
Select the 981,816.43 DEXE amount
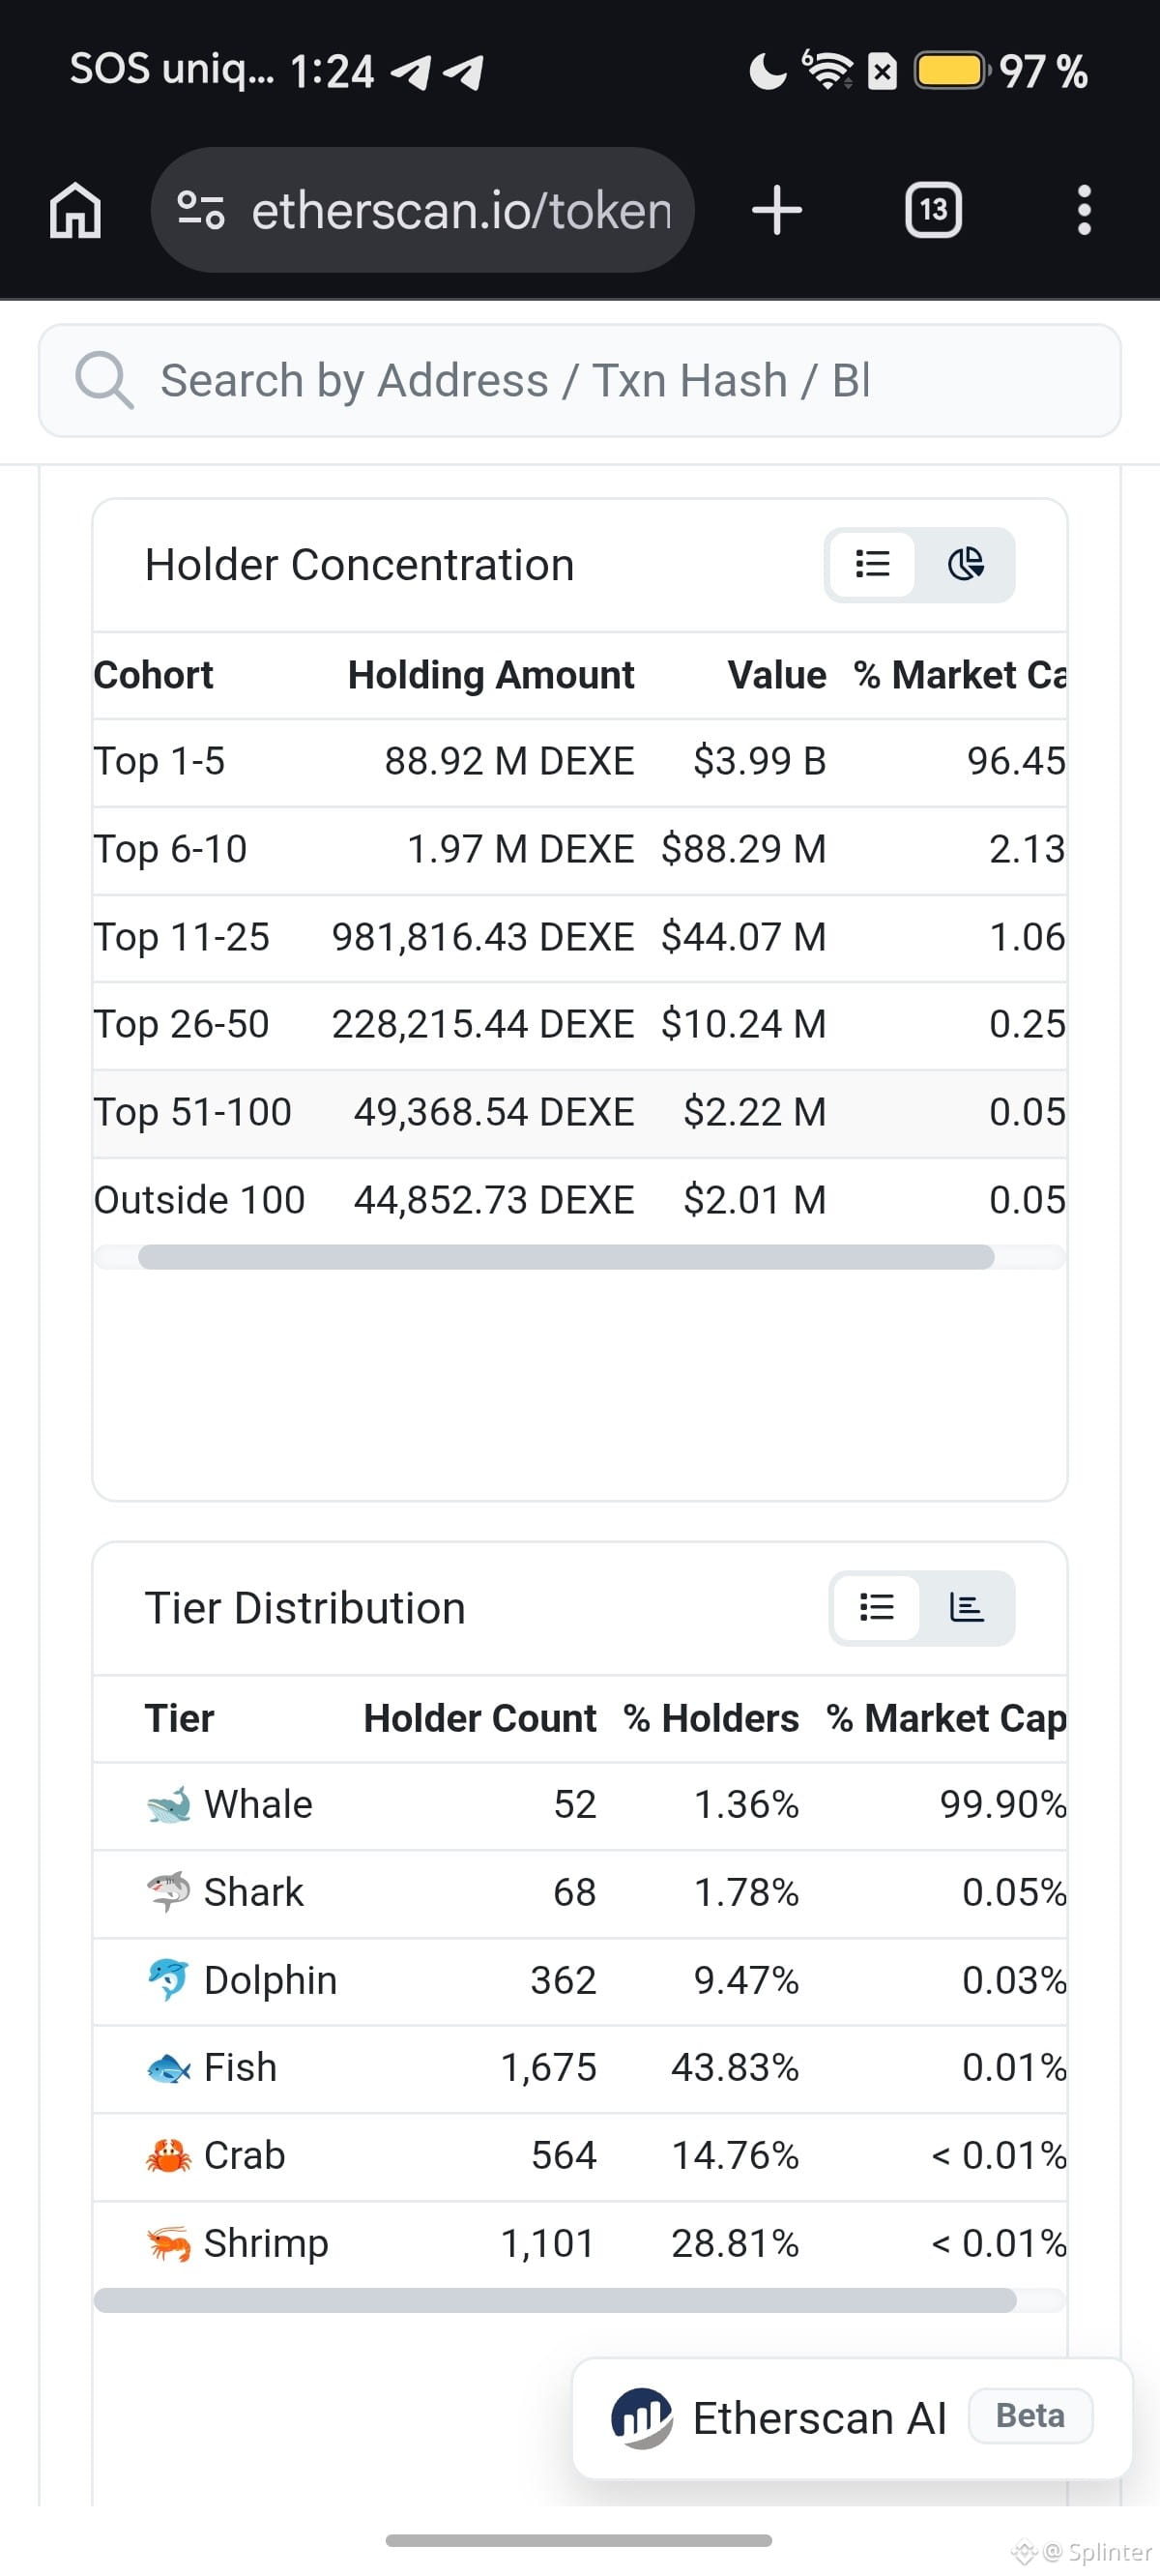(x=483, y=937)
